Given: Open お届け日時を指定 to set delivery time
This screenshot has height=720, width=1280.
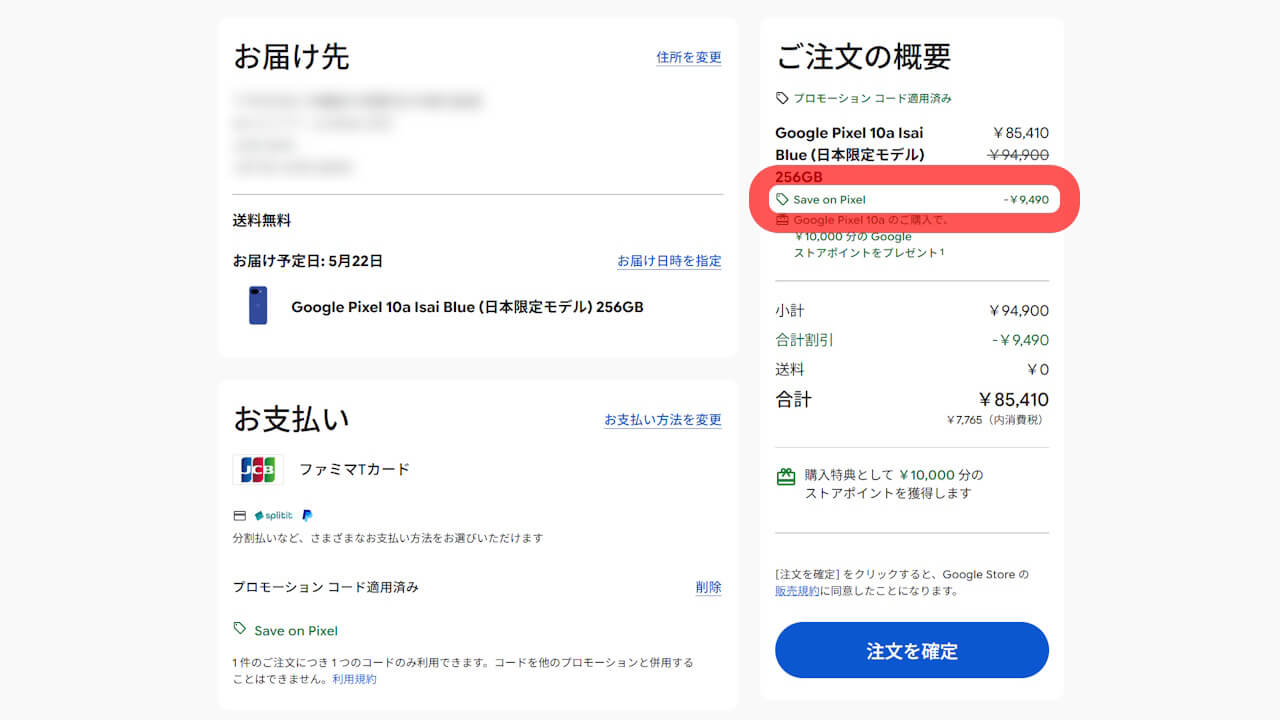Looking at the screenshot, I should pos(669,261).
